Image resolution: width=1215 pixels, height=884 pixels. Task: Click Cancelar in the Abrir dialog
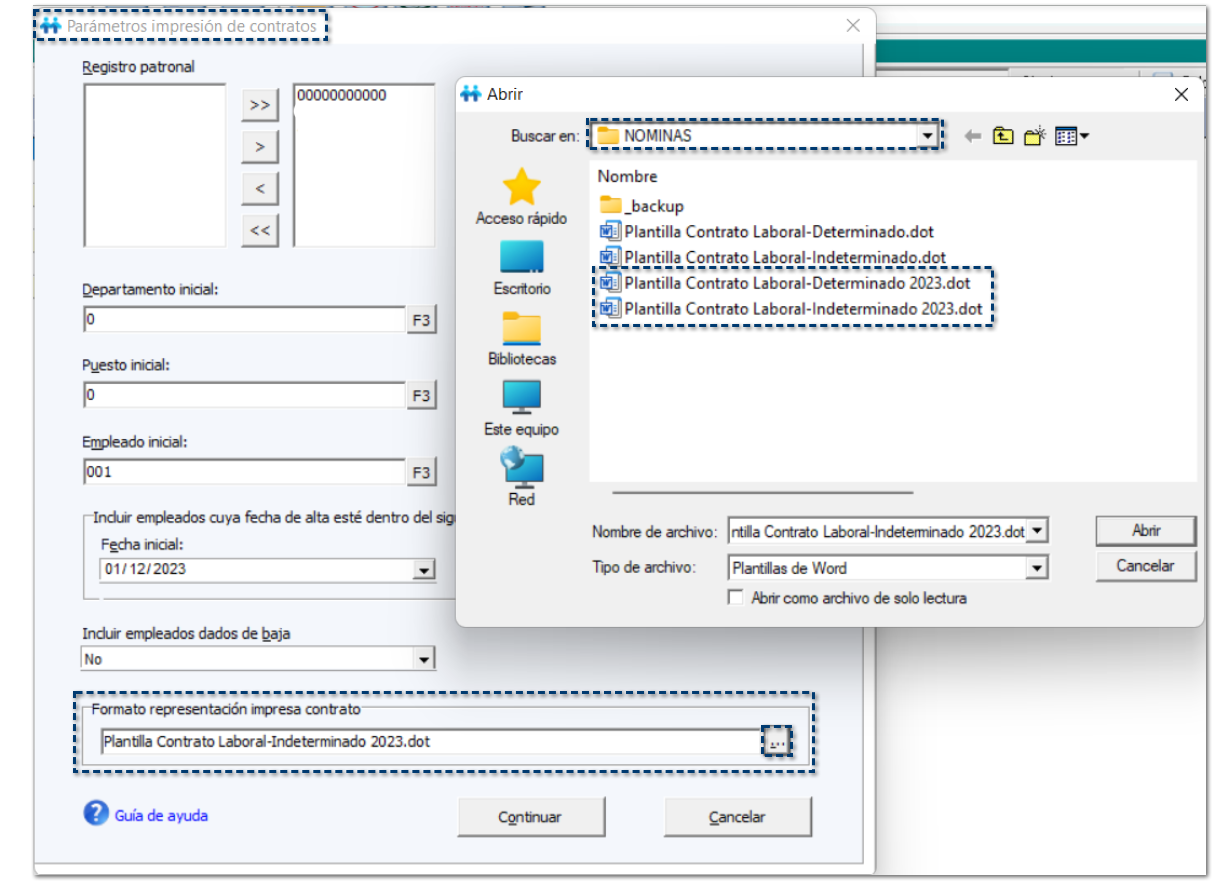1145,566
